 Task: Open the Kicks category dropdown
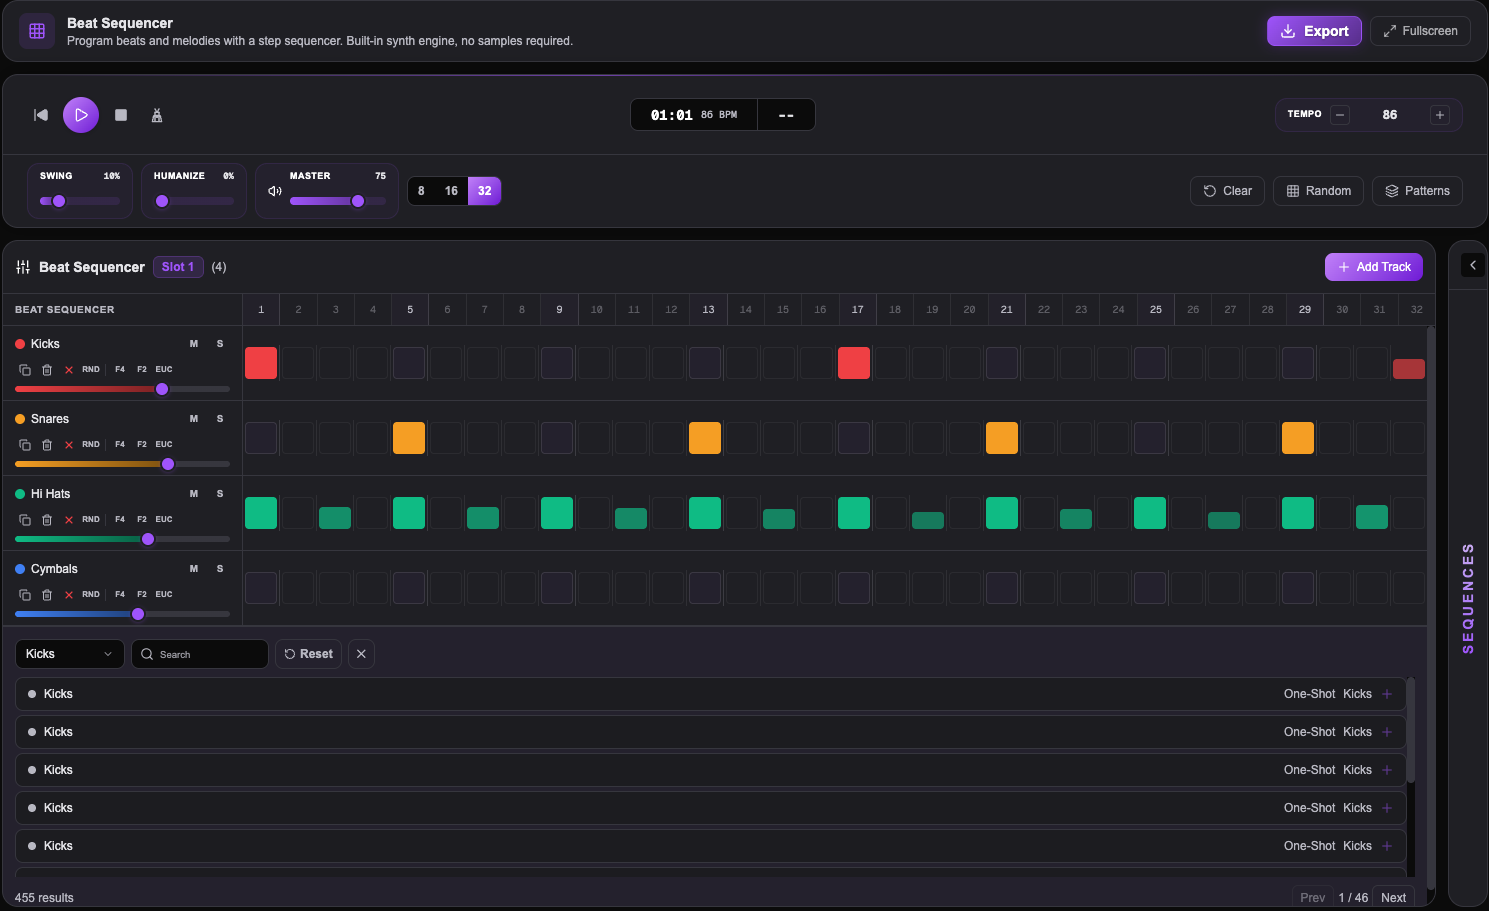point(70,654)
